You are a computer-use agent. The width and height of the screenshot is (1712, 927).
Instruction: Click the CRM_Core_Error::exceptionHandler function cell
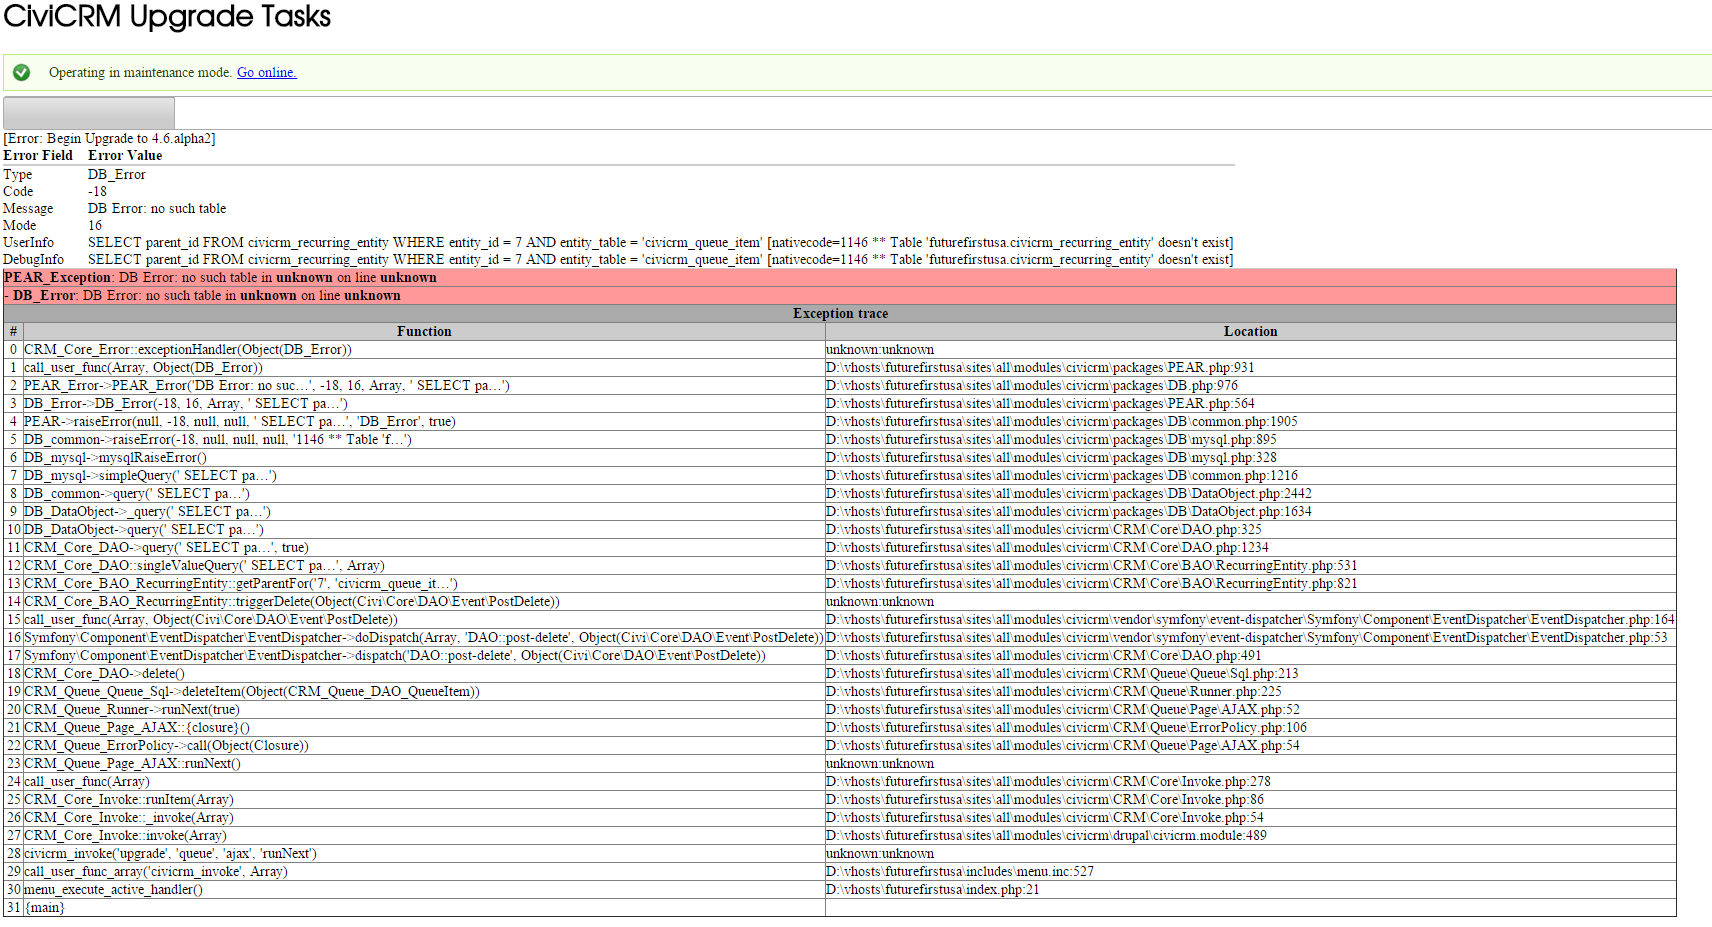[424, 350]
